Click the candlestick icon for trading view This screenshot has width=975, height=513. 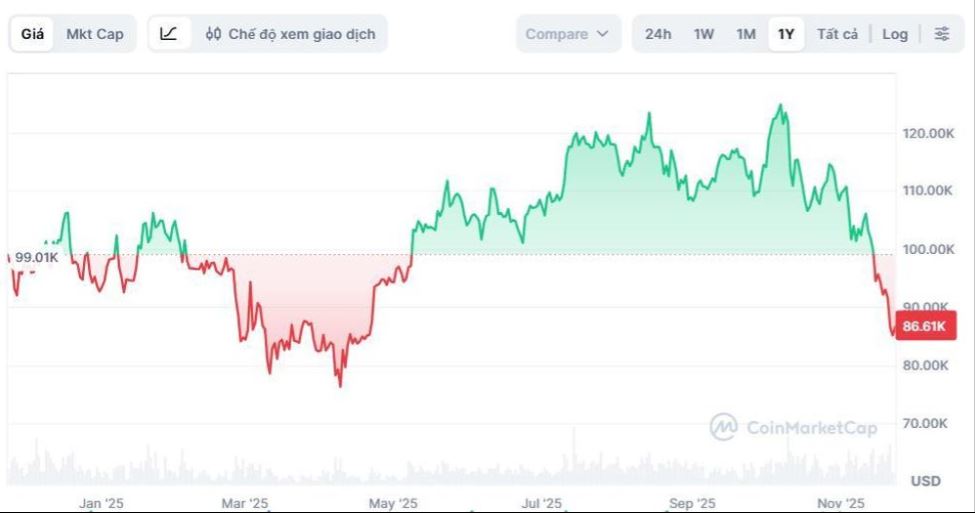[213, 34]
